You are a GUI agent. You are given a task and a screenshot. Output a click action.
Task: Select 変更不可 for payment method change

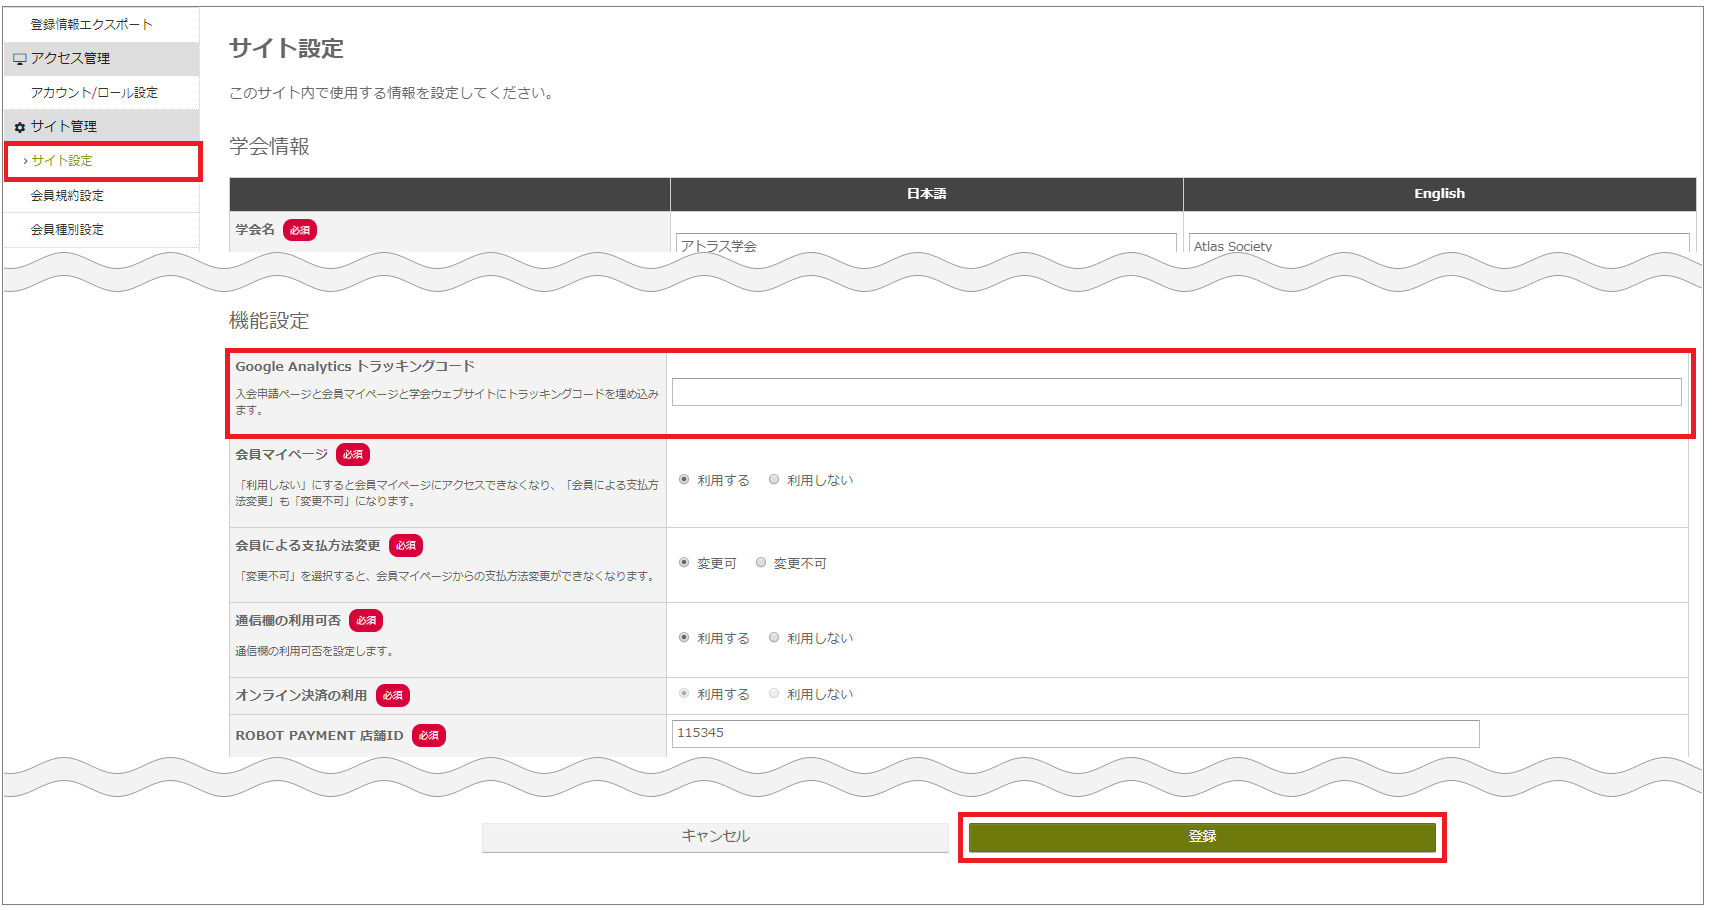point(761,563)
